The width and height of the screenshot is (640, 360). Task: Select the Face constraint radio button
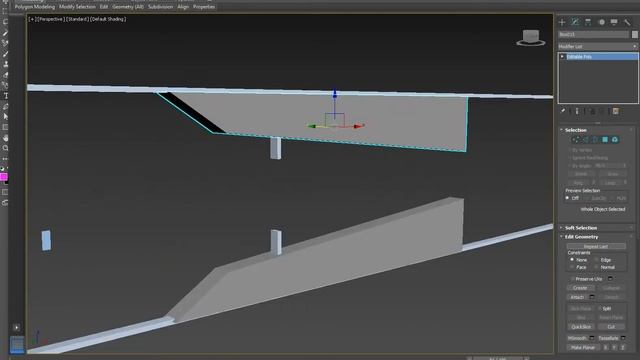coord(572,267)
